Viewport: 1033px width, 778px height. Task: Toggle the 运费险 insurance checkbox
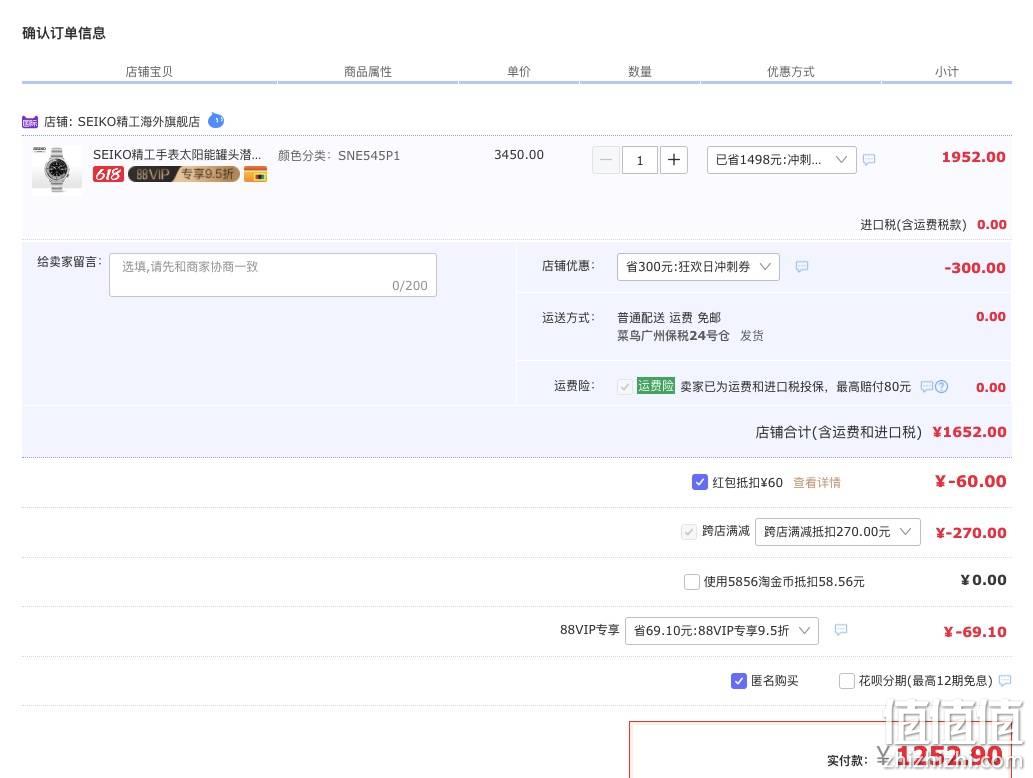tap(625, 387)
